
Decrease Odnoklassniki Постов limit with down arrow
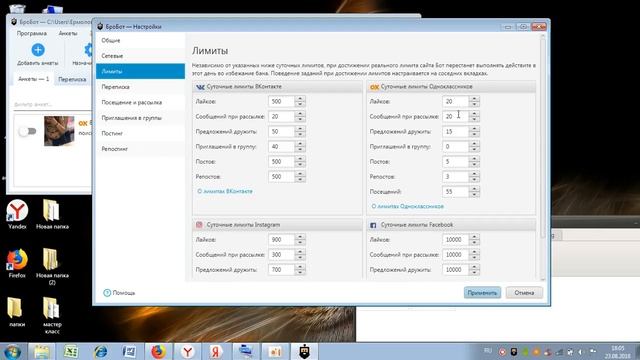click(474, 164)
